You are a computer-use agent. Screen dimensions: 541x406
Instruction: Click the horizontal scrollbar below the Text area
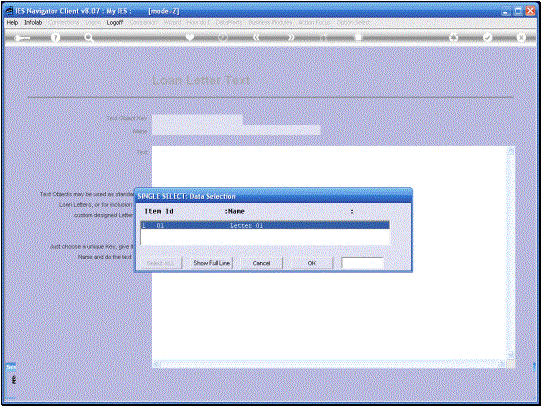(x=329, y=364)
